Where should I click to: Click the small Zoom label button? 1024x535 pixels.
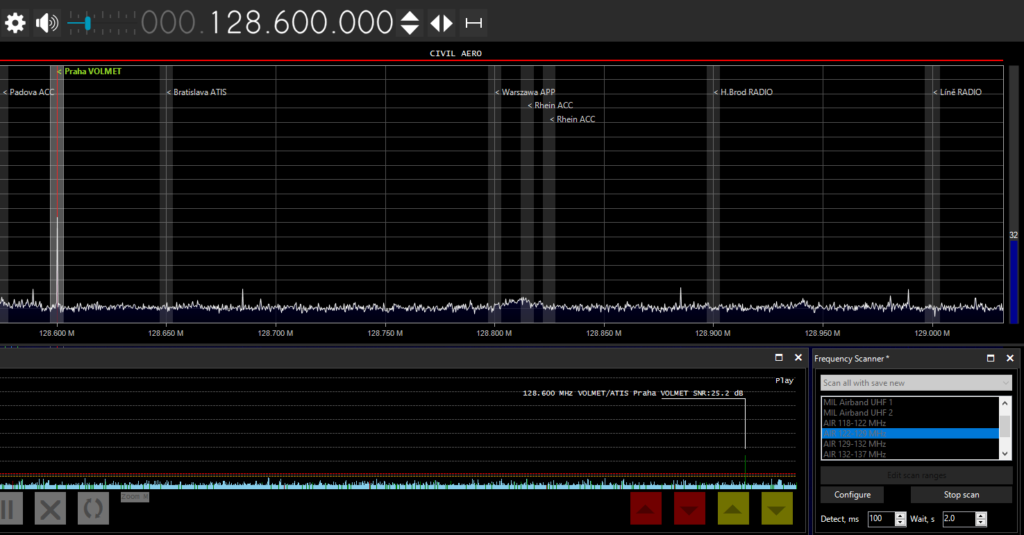coord(135,497)
